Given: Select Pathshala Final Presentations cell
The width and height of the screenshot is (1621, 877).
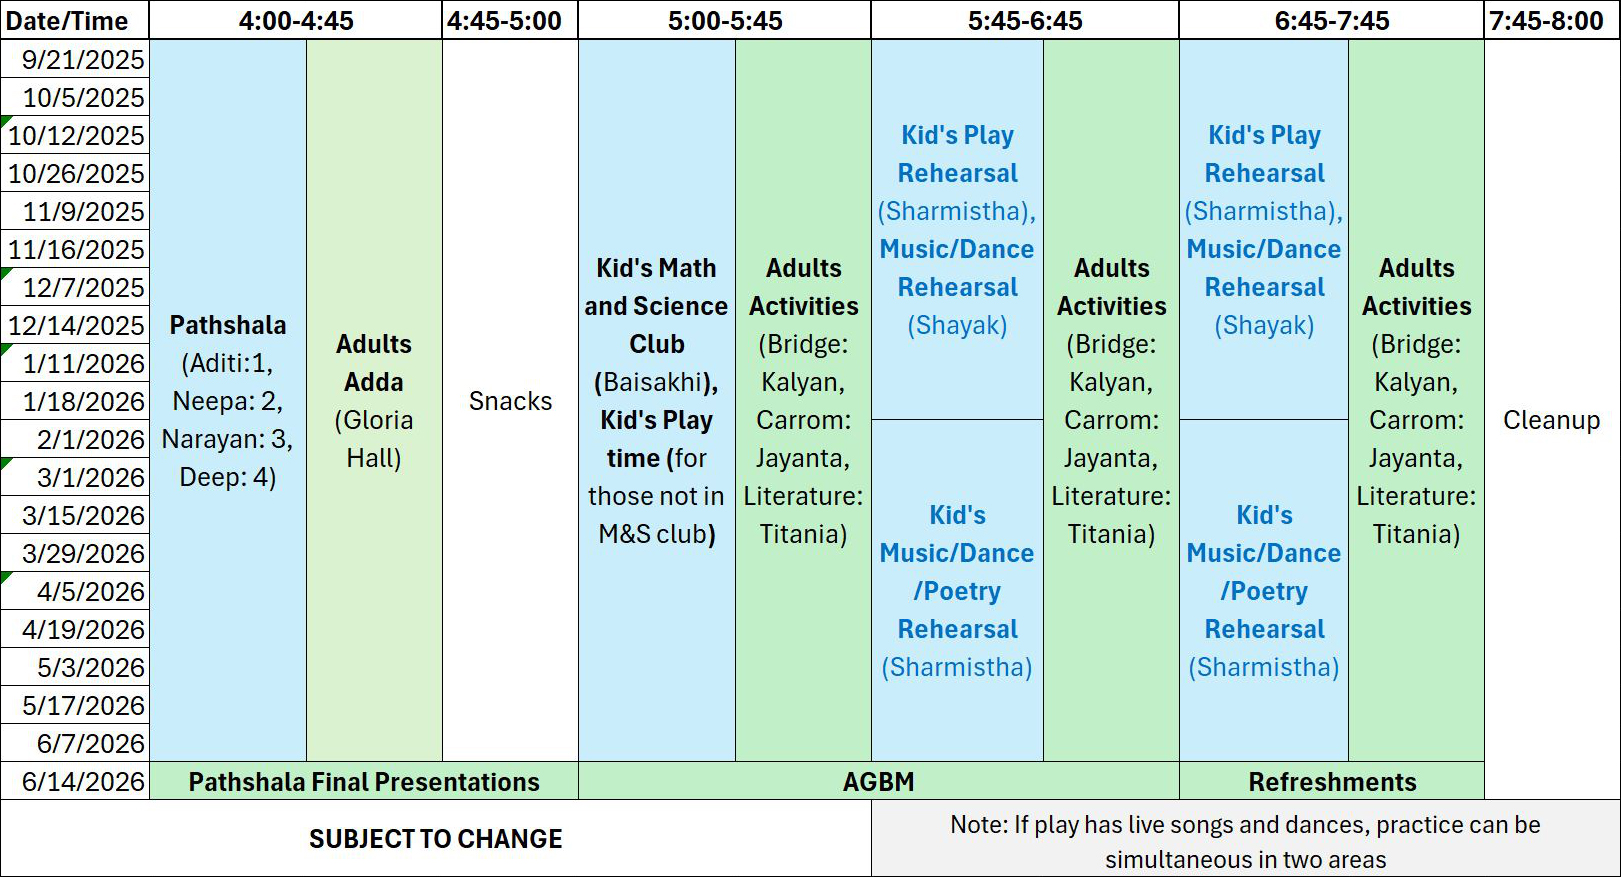Looking at the screenshot, I should coord(364,781).
